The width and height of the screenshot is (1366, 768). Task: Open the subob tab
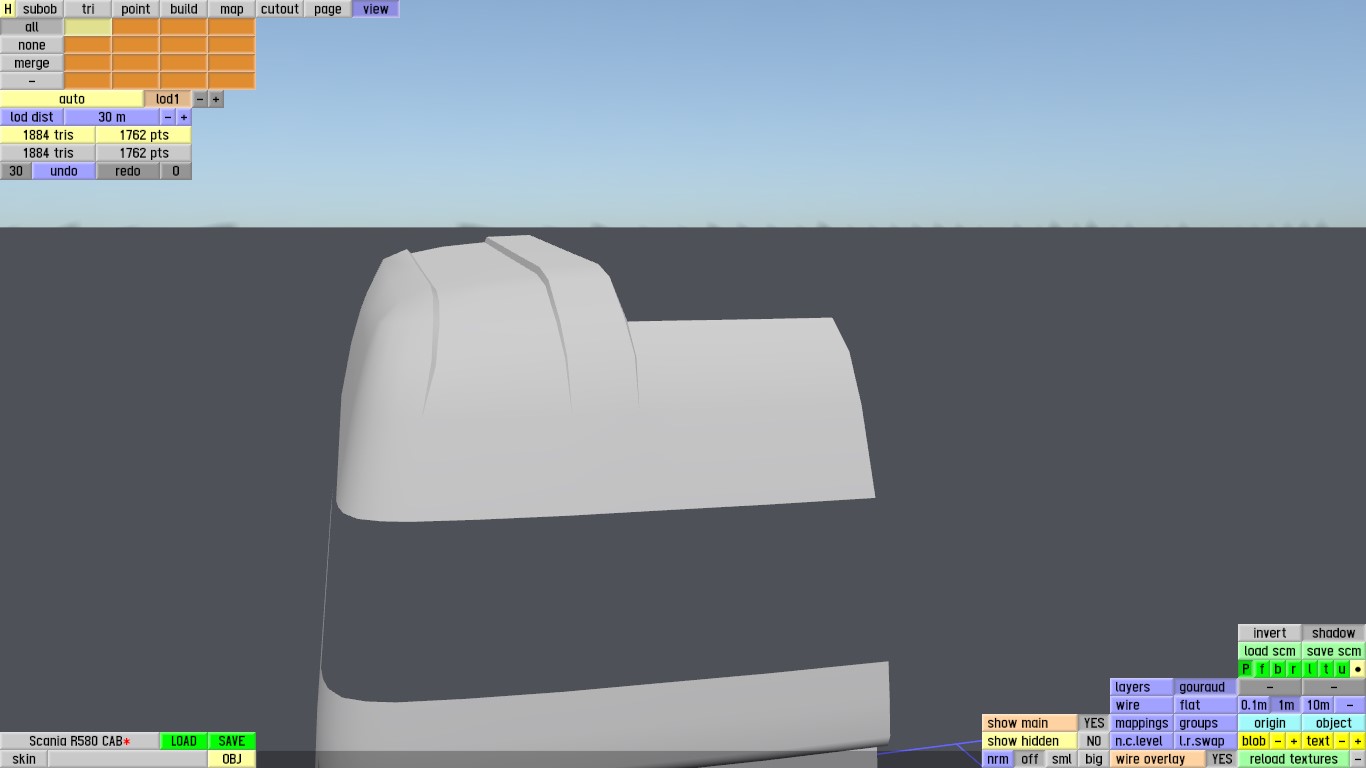point(40,9)
